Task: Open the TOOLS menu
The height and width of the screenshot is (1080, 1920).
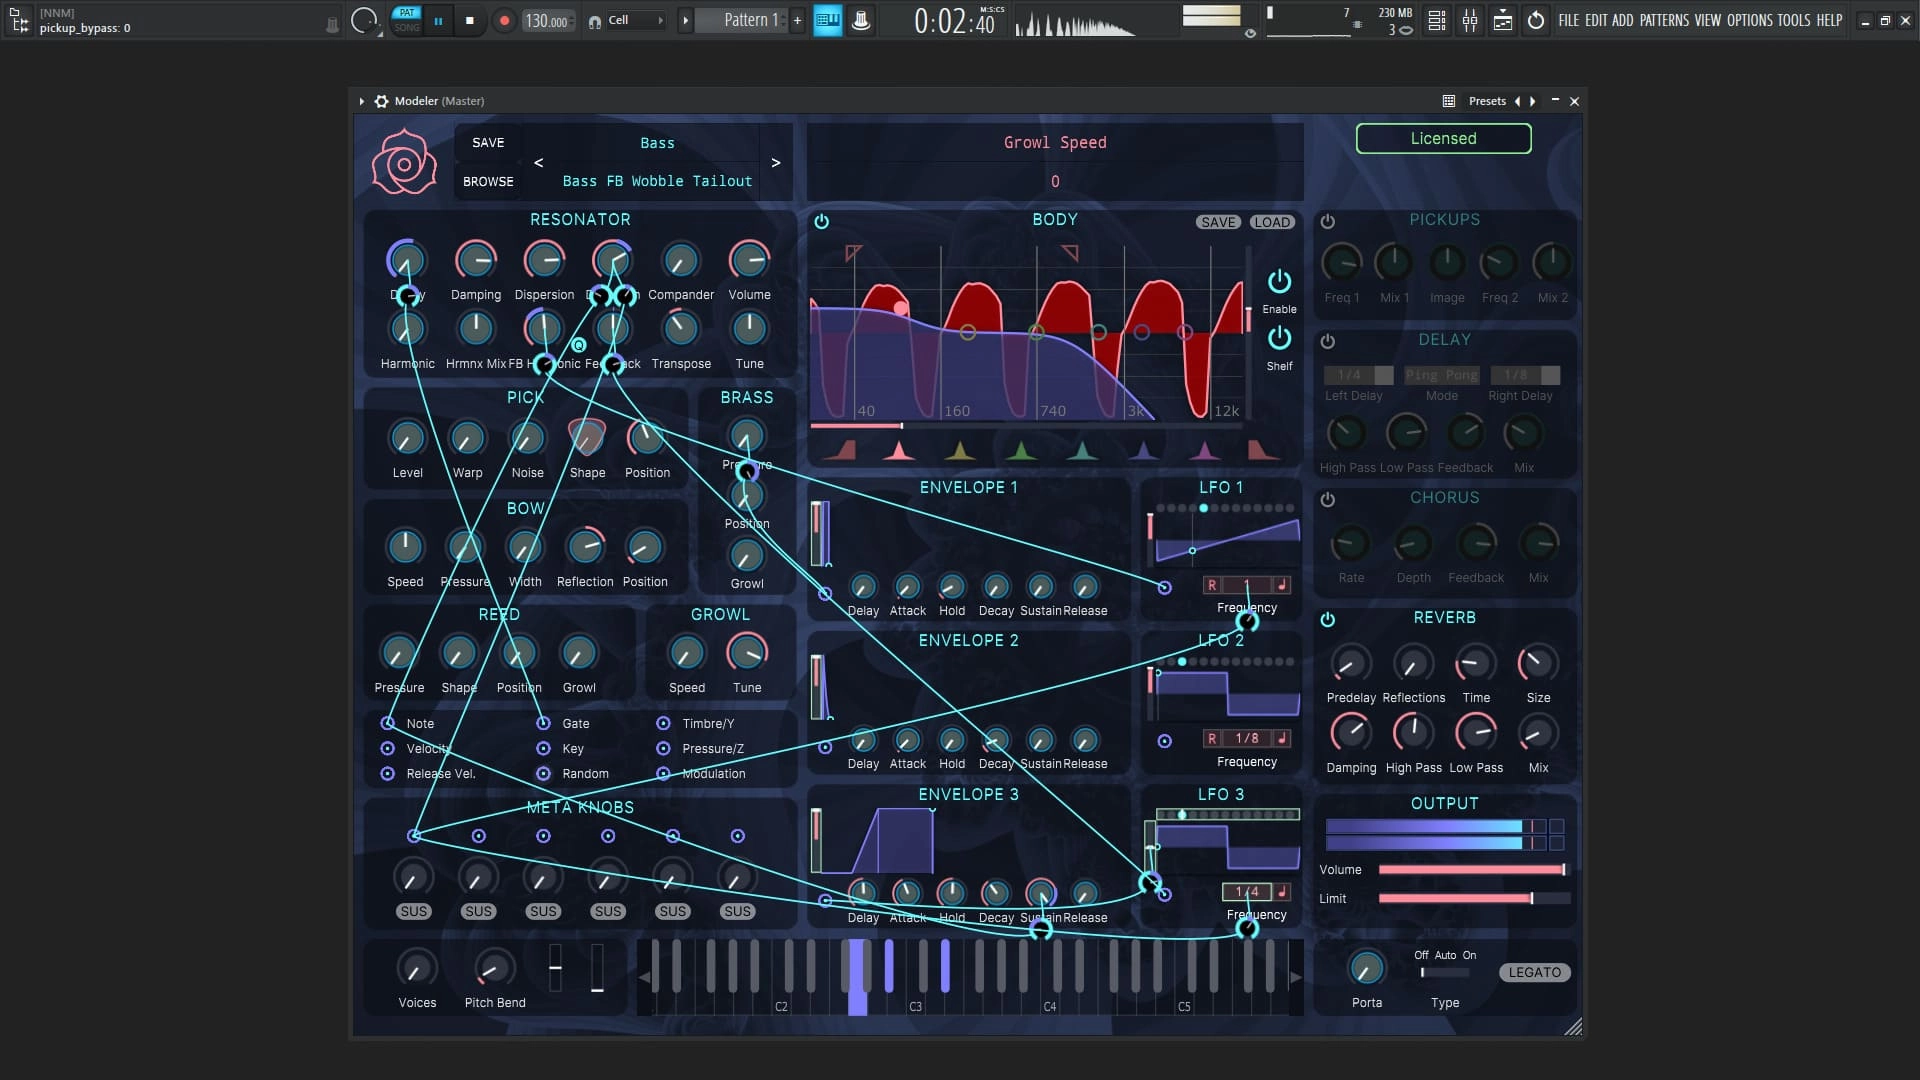Action: point(1794,20)
